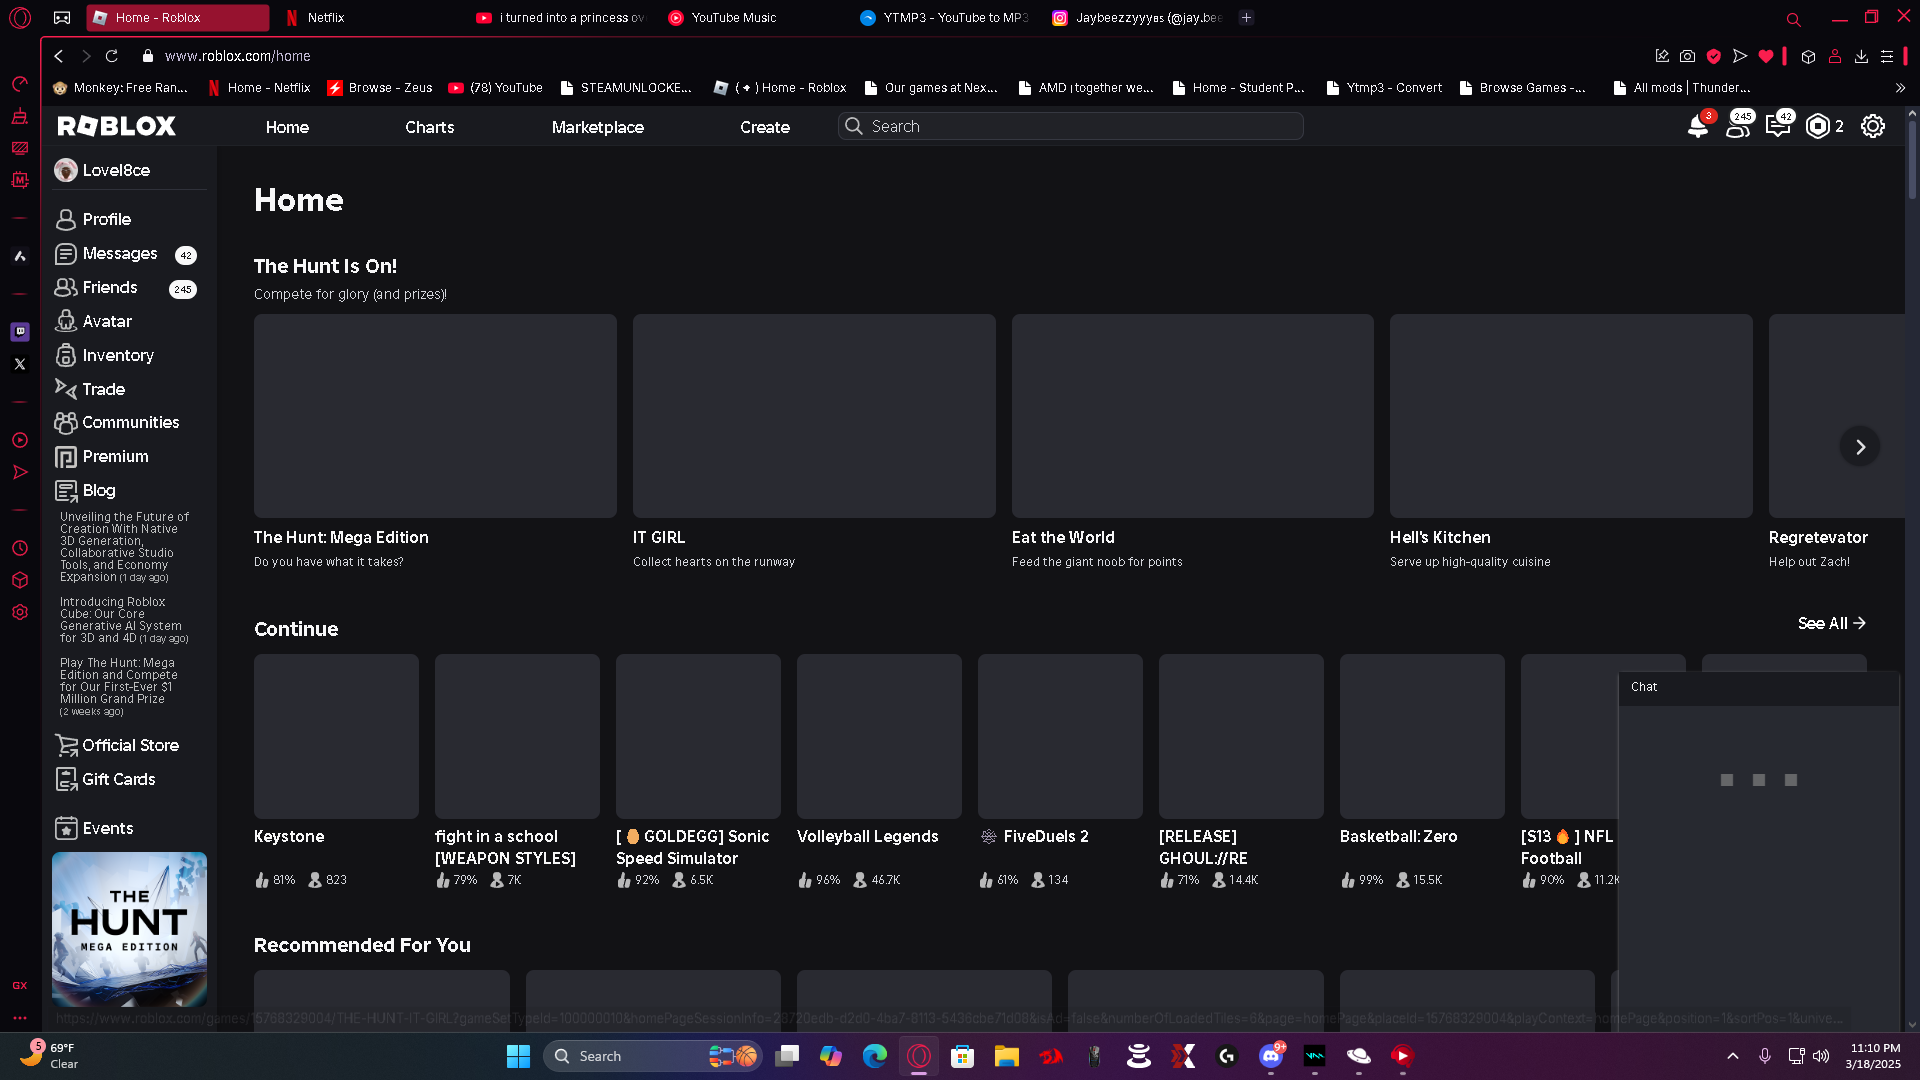This screenshot has height=1080, width=1920.
Task: Open Opera sidebar settings gear
Action: [x=20, y=612]
